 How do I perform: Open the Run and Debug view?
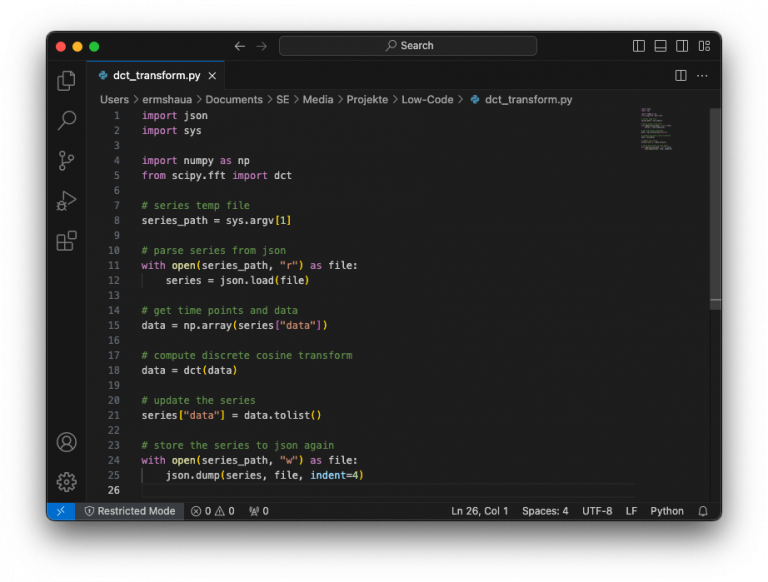(x=67, y=201)
